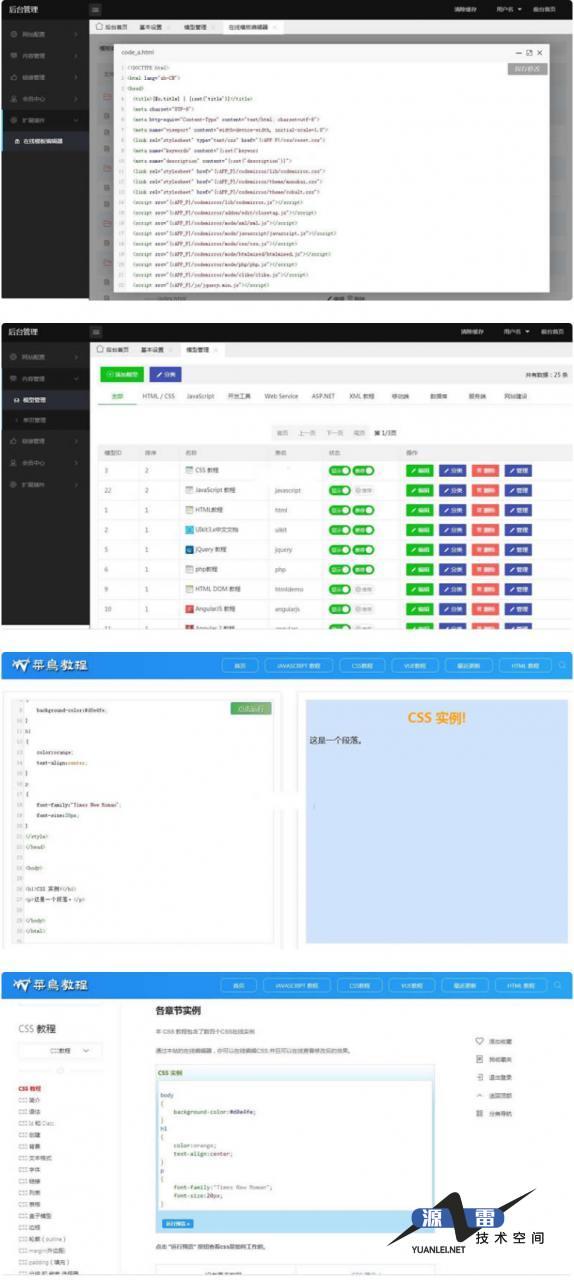Click search icon on the code runner page header

(563, 665)
